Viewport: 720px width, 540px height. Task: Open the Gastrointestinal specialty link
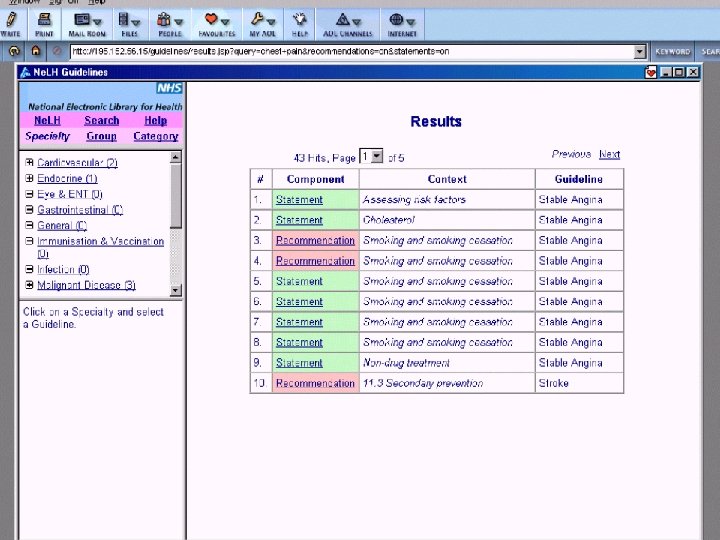tap(80, 210)
